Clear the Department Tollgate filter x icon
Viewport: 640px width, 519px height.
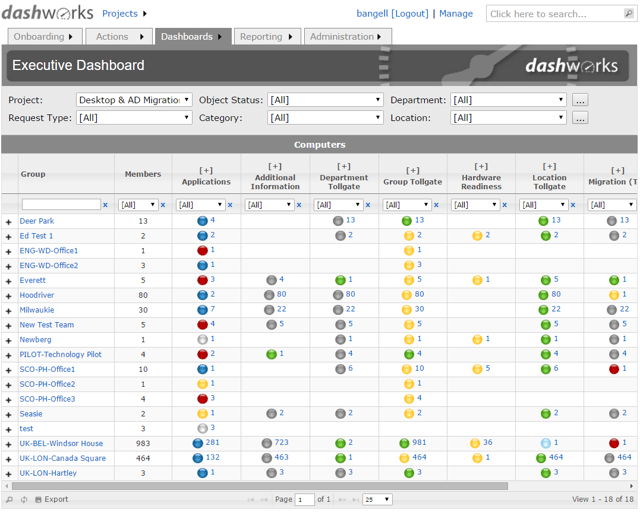tap(368, 205)
